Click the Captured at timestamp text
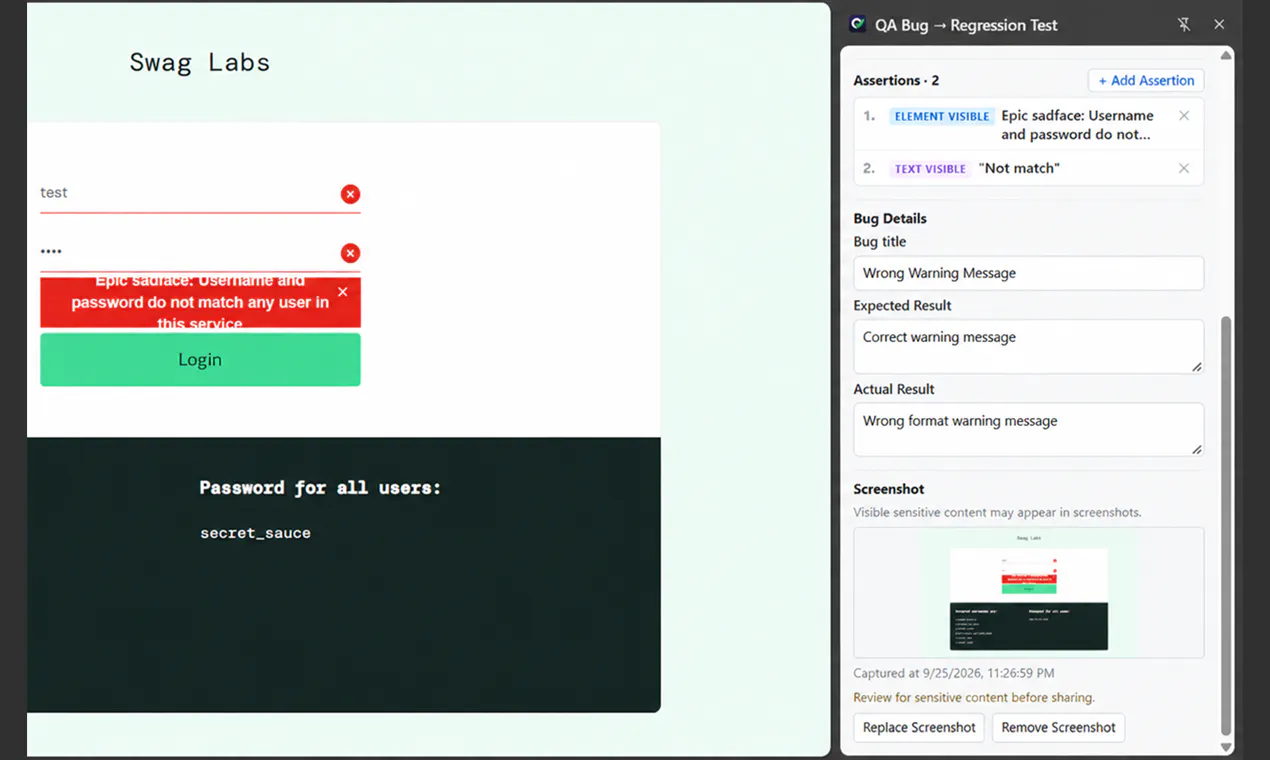1270x760 pixels. [953, 673]
